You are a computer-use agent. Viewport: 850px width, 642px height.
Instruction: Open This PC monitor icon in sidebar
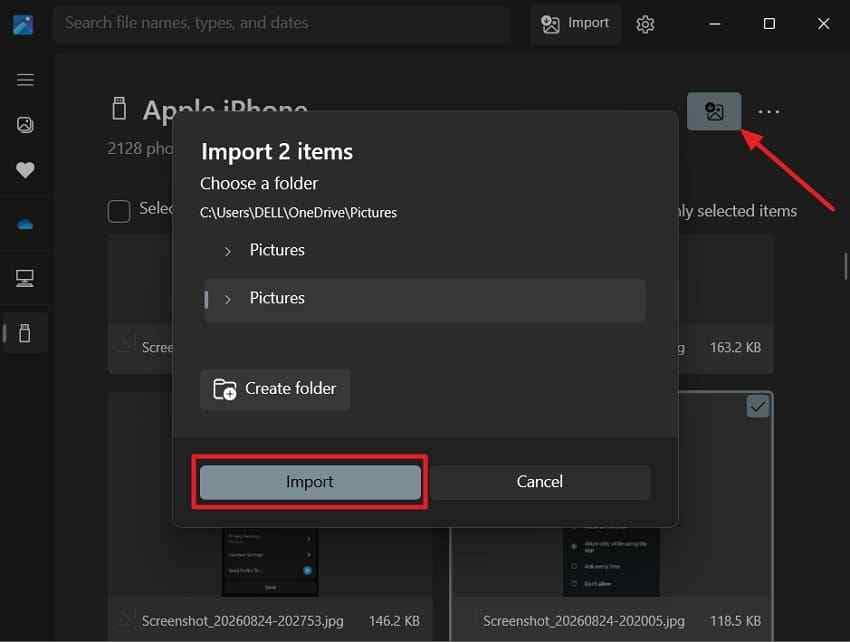pyautogui.click(x=25, y=278)
